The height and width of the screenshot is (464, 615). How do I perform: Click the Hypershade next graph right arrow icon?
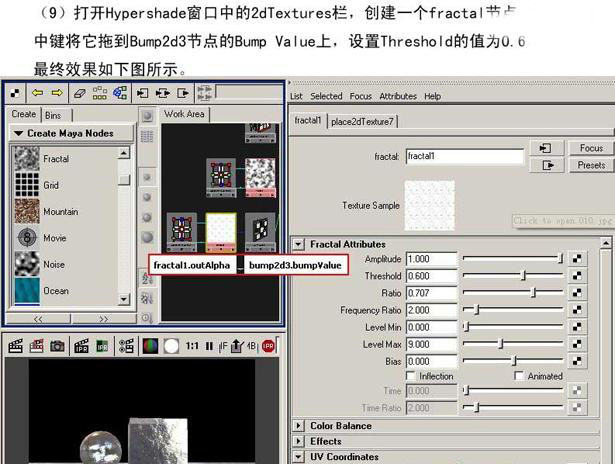click(57, 93)
